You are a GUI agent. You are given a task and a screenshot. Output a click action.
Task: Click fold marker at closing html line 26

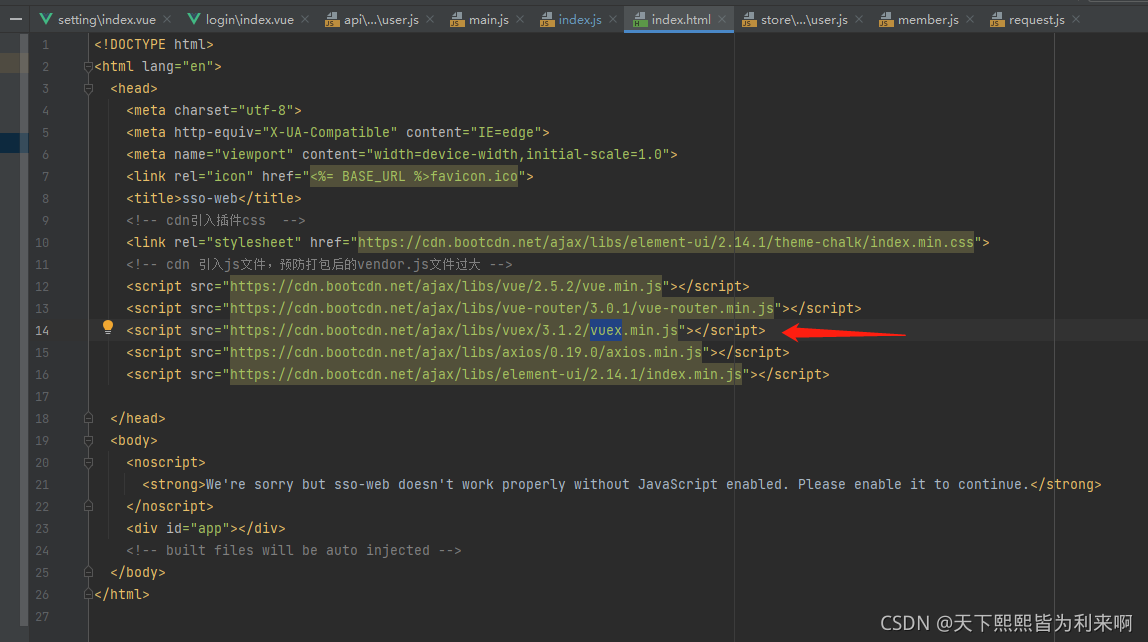[x=88, y=594]
